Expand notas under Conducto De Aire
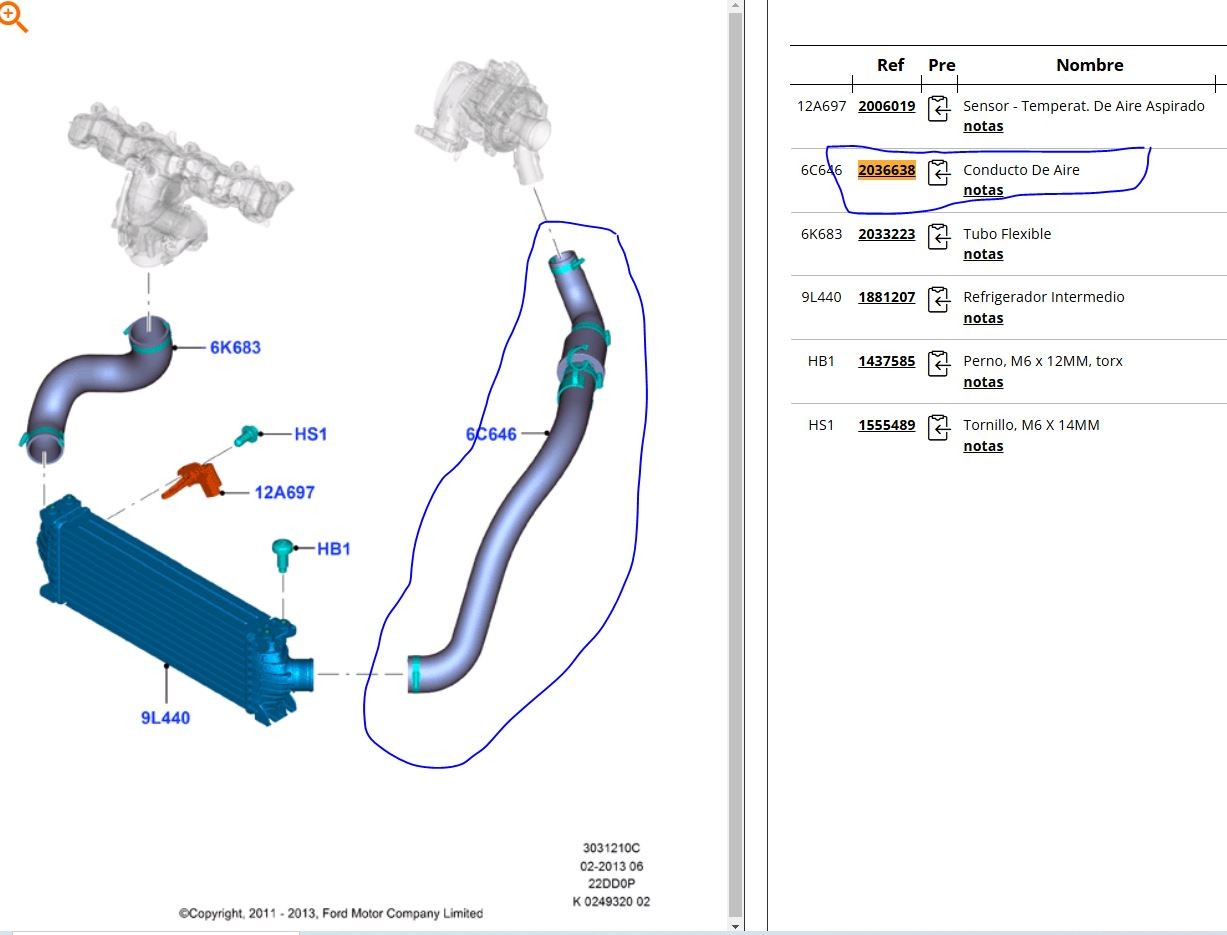 (x=982, y=190)
